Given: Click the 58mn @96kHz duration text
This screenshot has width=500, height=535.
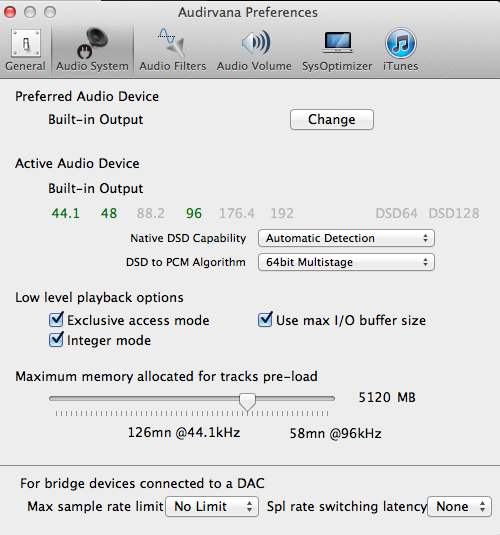Looking at the screenshot, I should coord(335,433).
